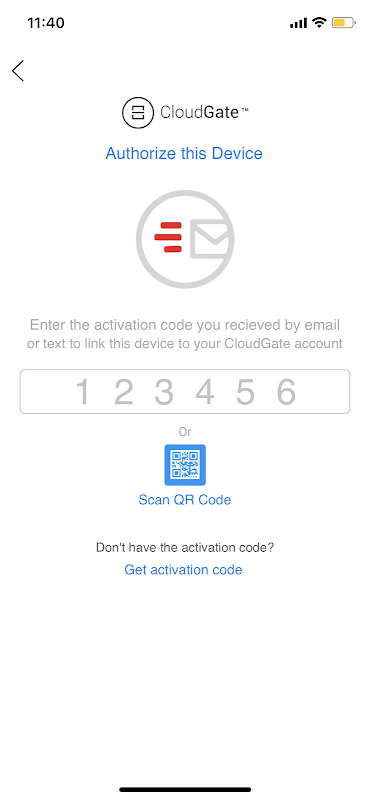Tap the back arrow icon

[x=18, y=71]
